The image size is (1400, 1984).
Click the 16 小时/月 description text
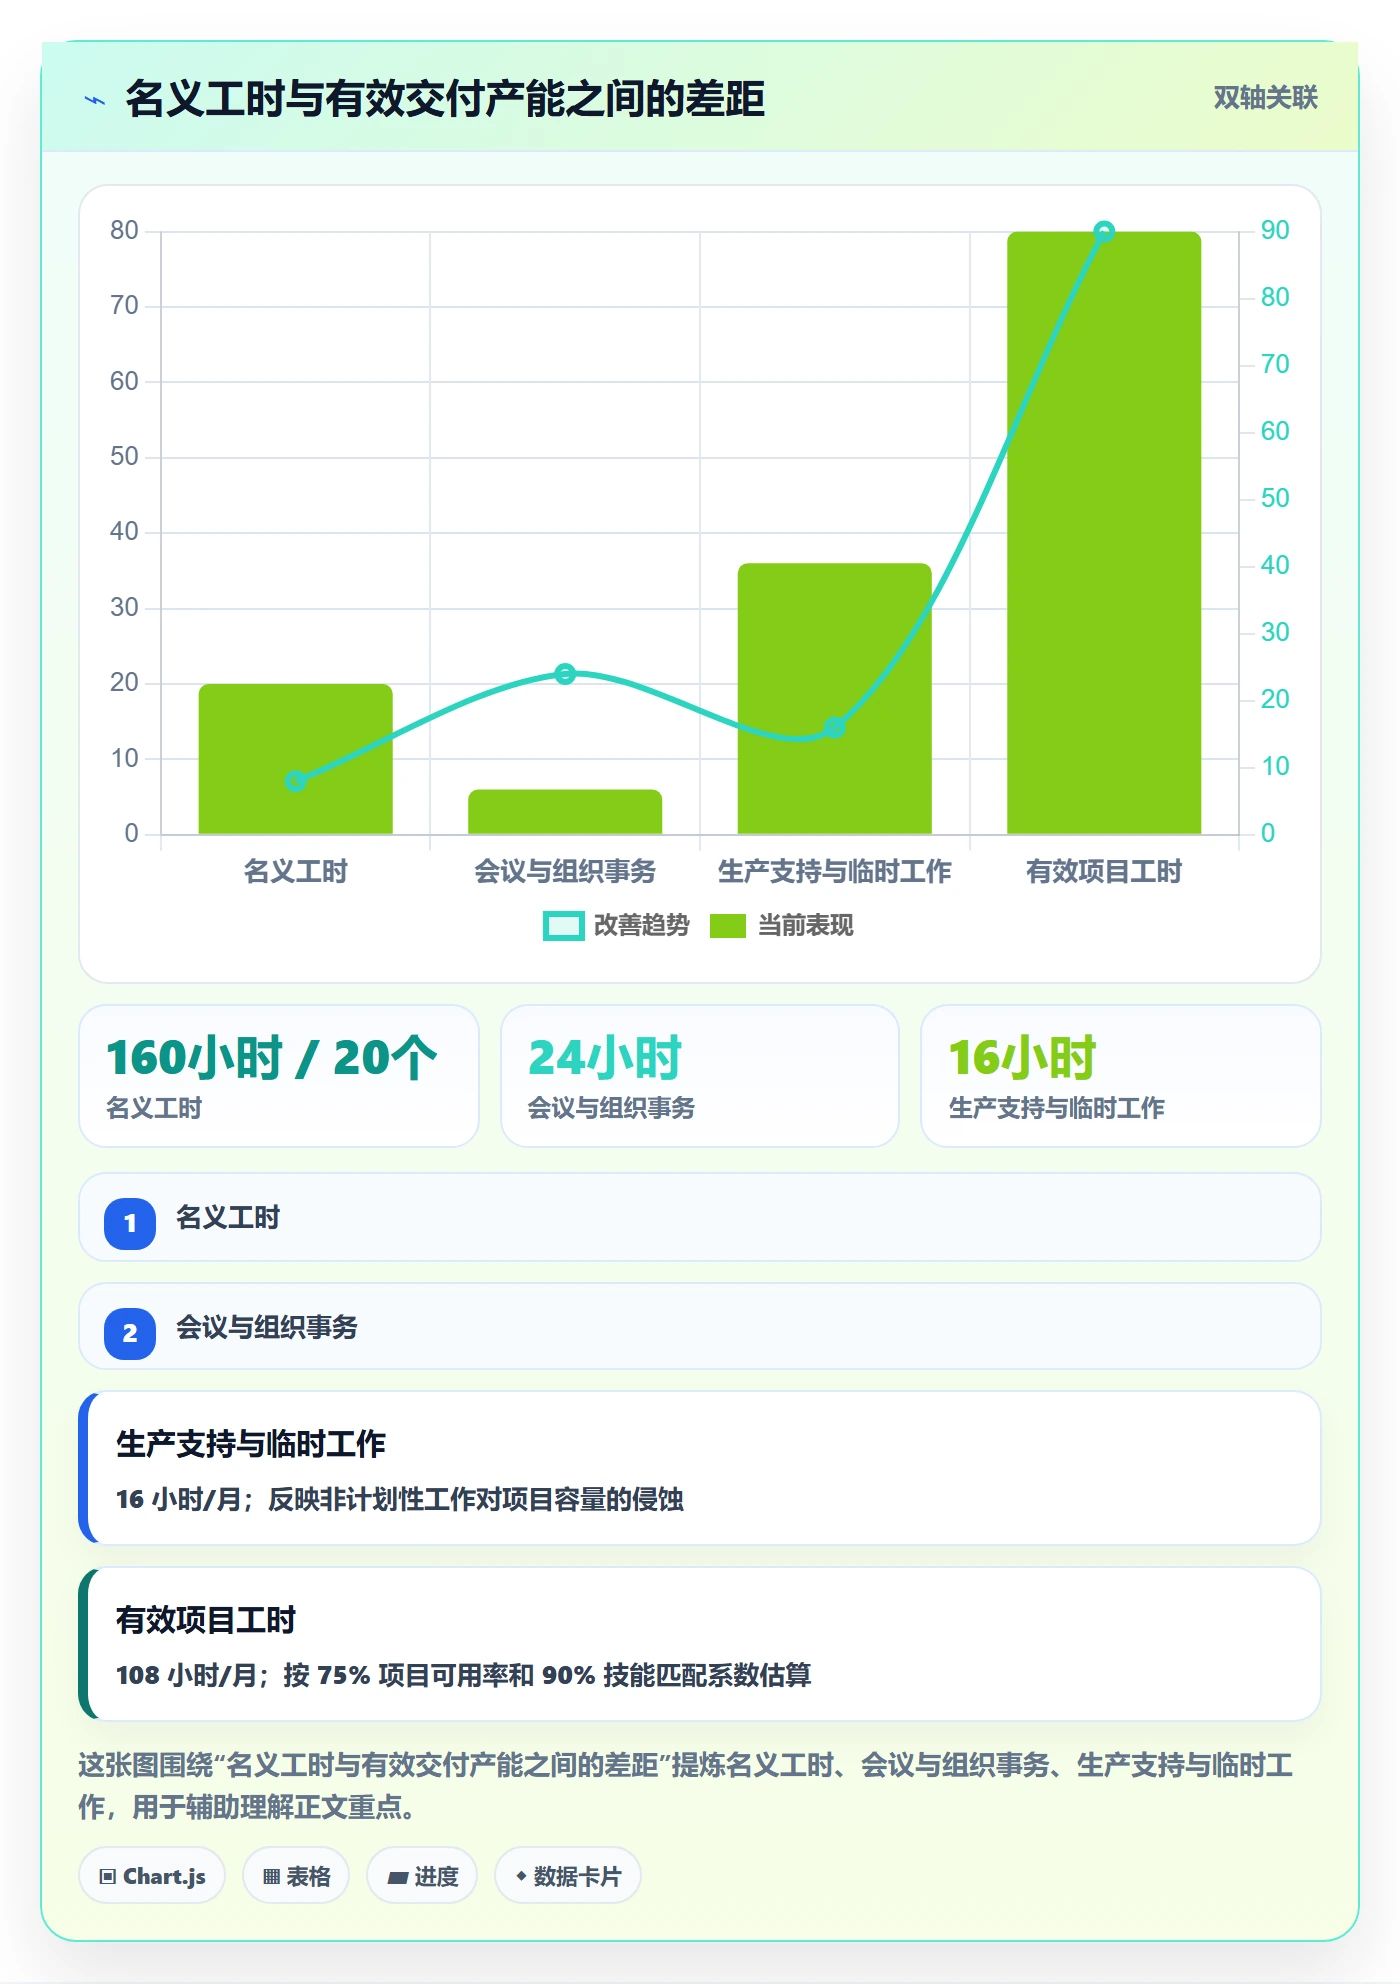click(400, 1499)
